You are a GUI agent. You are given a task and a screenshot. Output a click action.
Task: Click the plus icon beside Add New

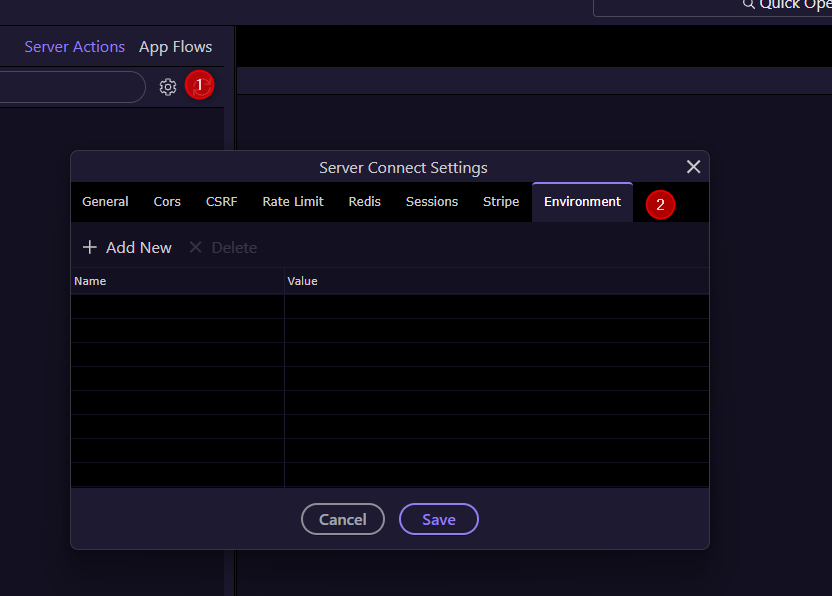tap(90, 247)
